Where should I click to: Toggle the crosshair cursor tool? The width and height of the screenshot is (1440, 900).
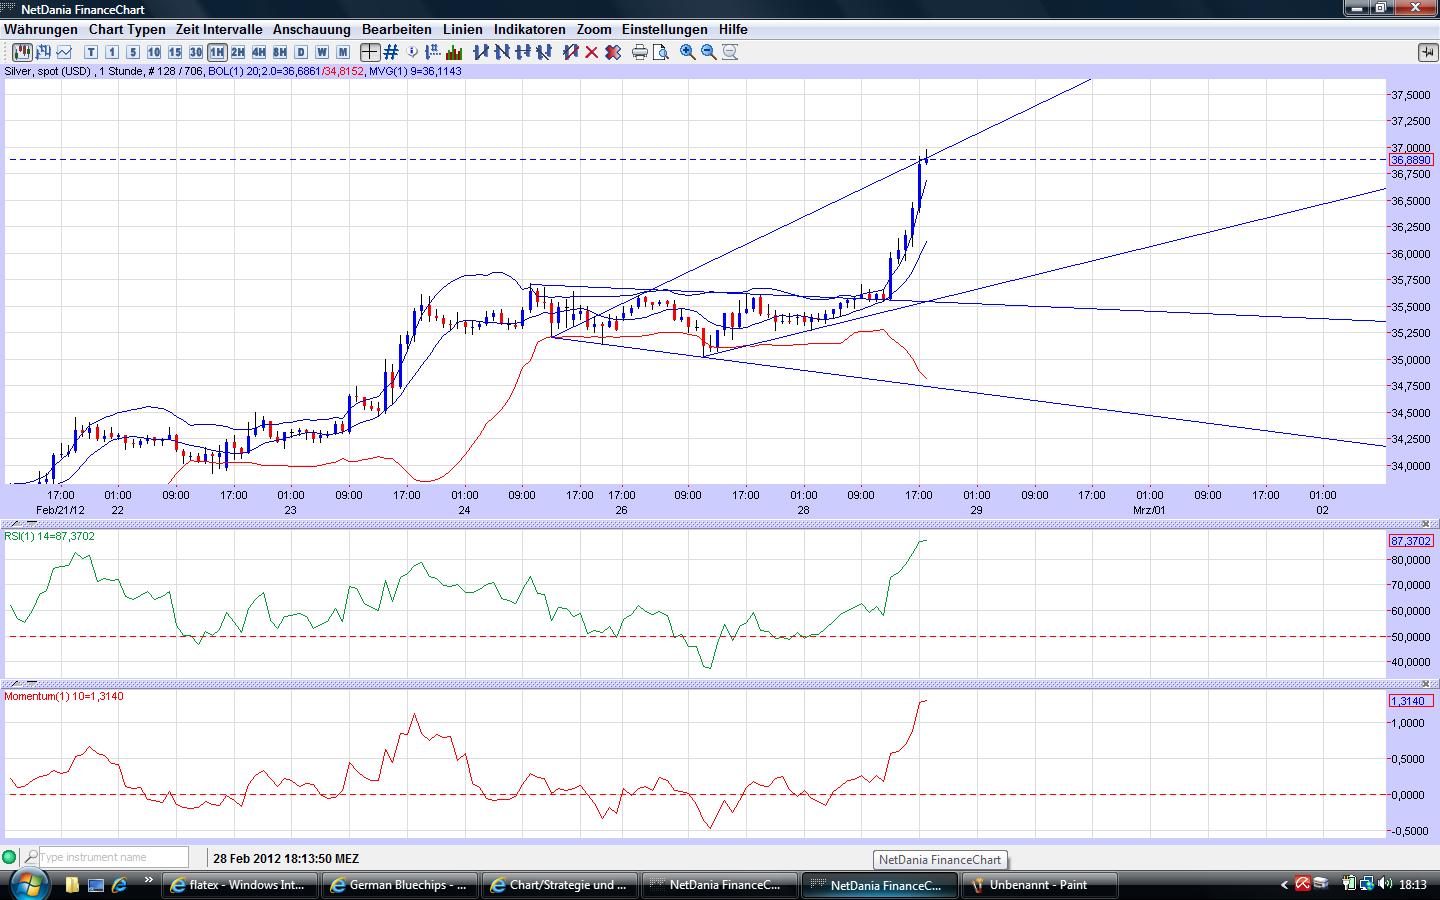tap(370, 52)
